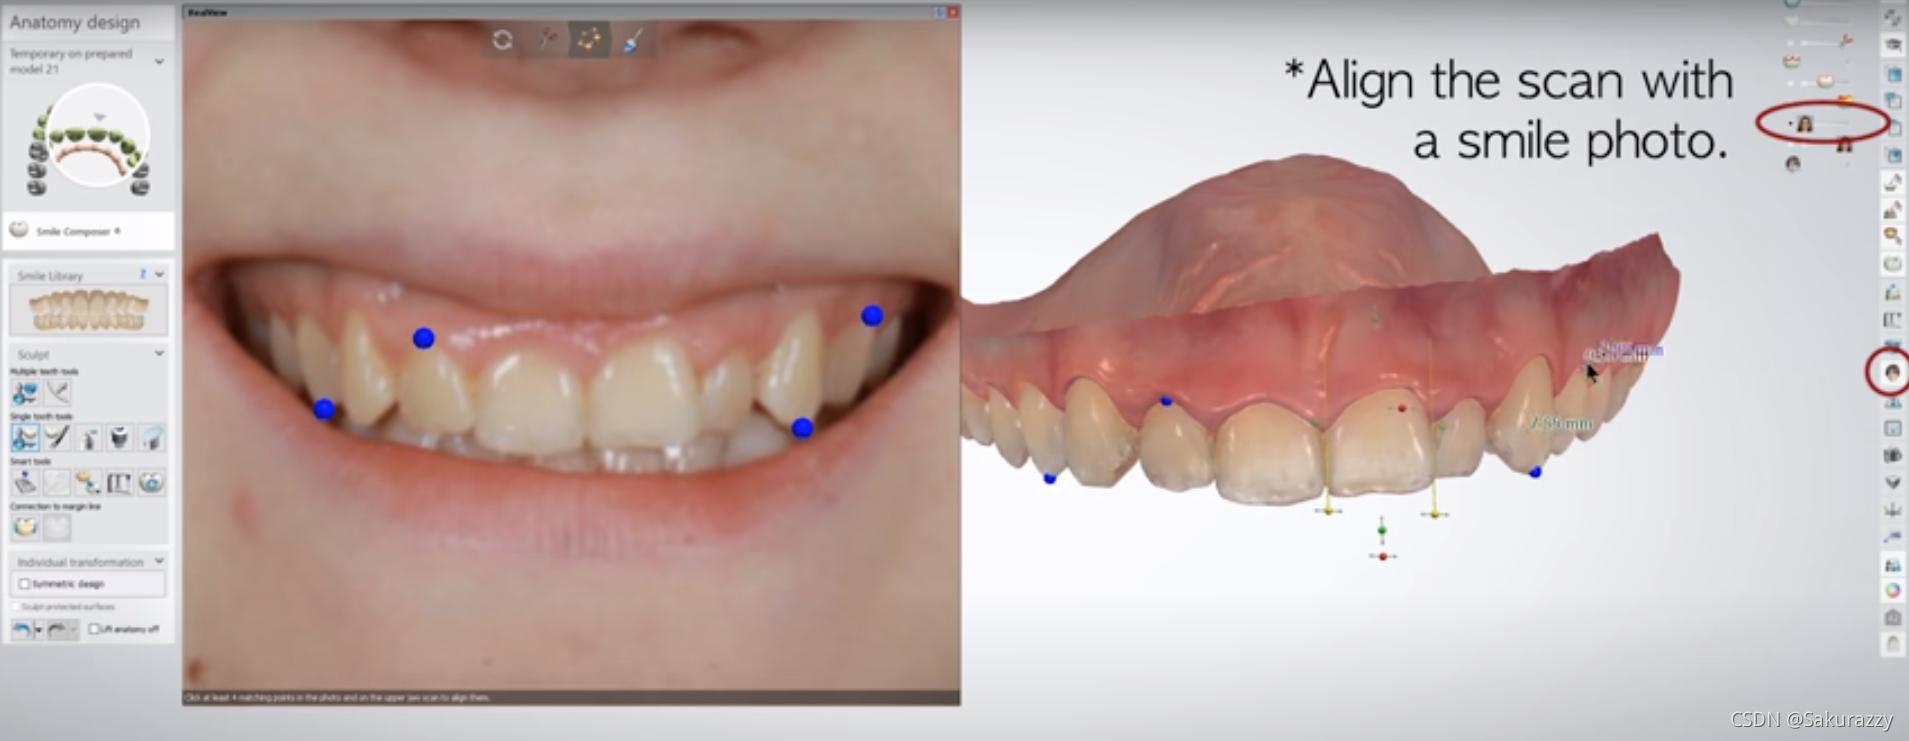Collapse the Sculpt section
Image resolution: width=1909 pixels, height=741 pixels.
click(x=159, y=353)
